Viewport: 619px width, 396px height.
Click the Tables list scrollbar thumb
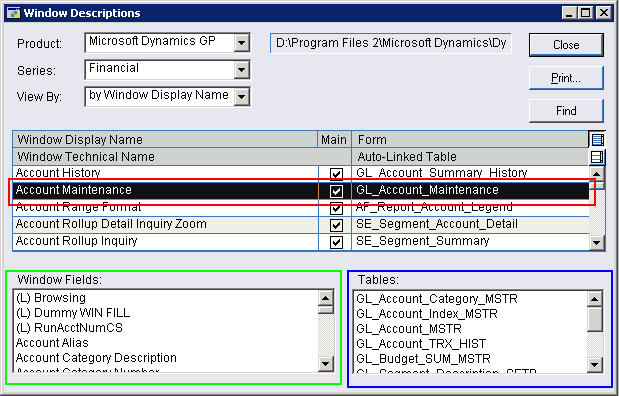595,319
